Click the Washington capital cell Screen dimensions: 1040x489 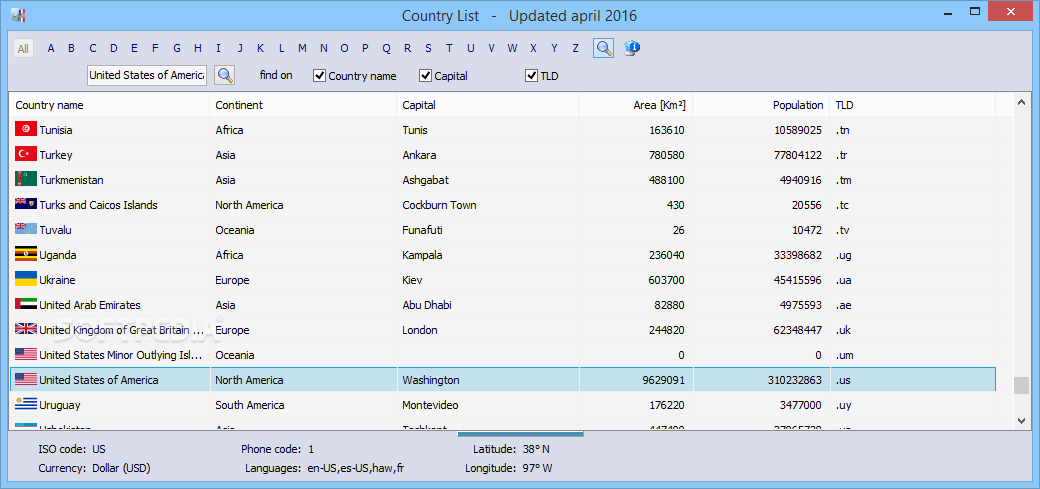[430, 380]
